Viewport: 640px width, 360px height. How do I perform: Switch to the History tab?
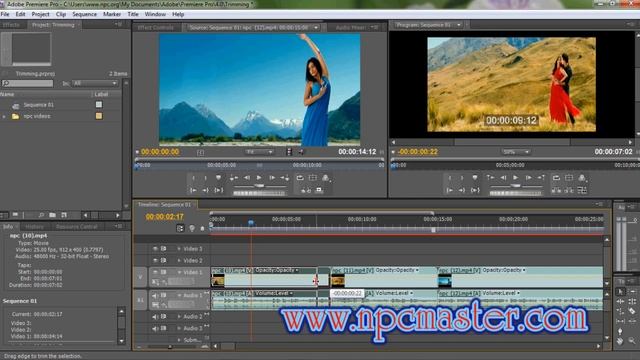point(34,227)
